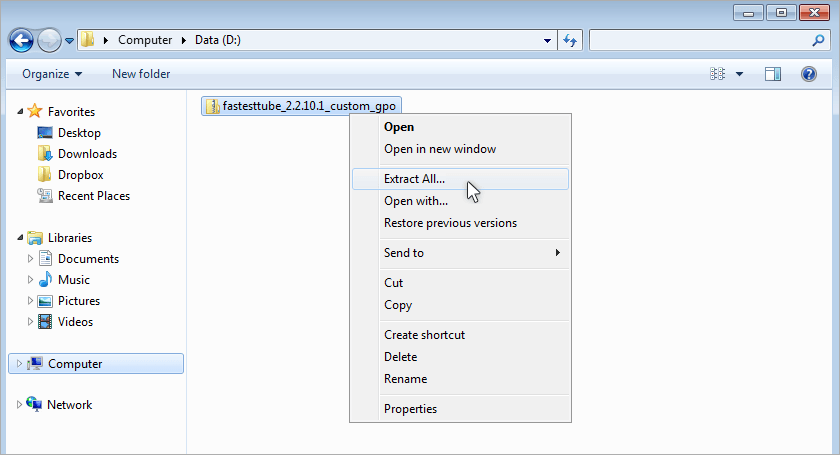Screen dimensions: 840x455
Task: Click the New folder button
Action: [x=141, y=74]
